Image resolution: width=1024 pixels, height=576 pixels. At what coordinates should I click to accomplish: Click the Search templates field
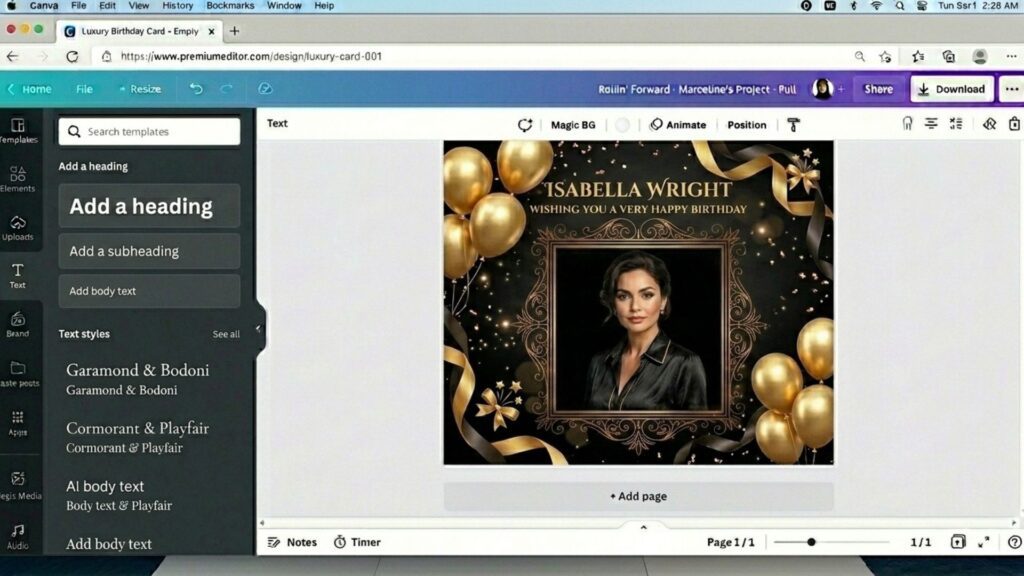tap(150, 132)
